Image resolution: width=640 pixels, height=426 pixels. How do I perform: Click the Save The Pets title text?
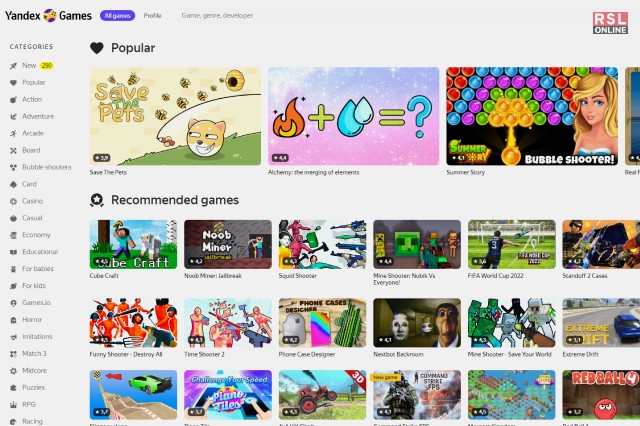(108, 173)
